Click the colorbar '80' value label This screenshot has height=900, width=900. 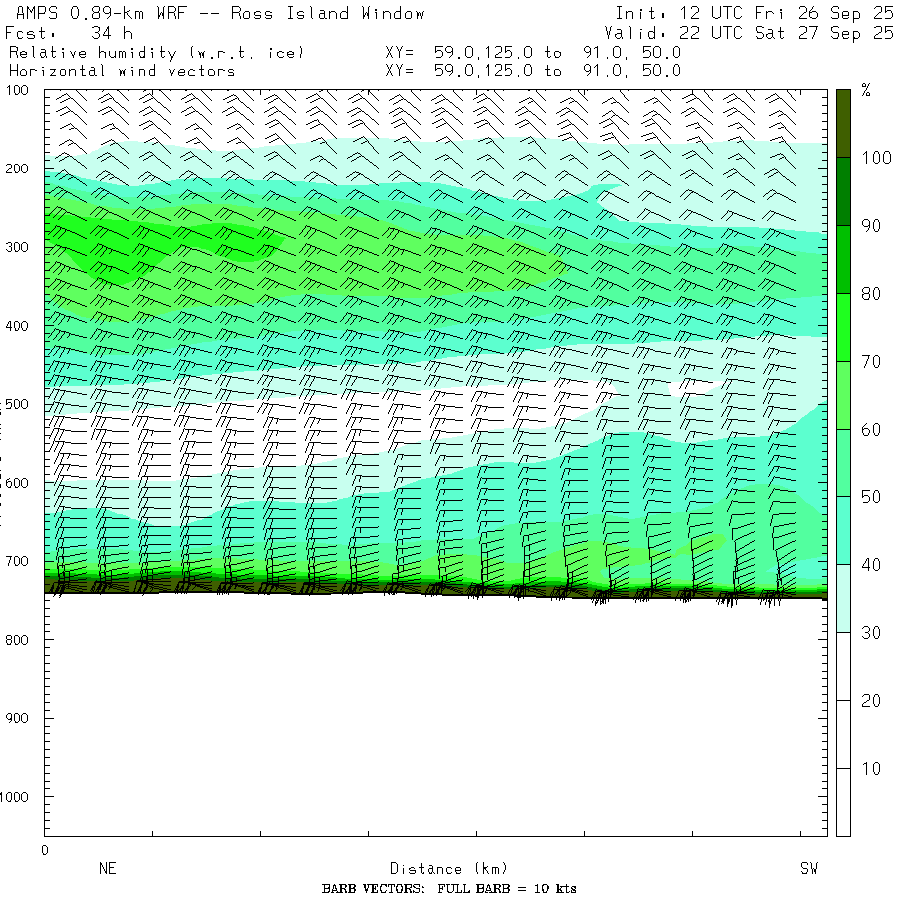871,294
